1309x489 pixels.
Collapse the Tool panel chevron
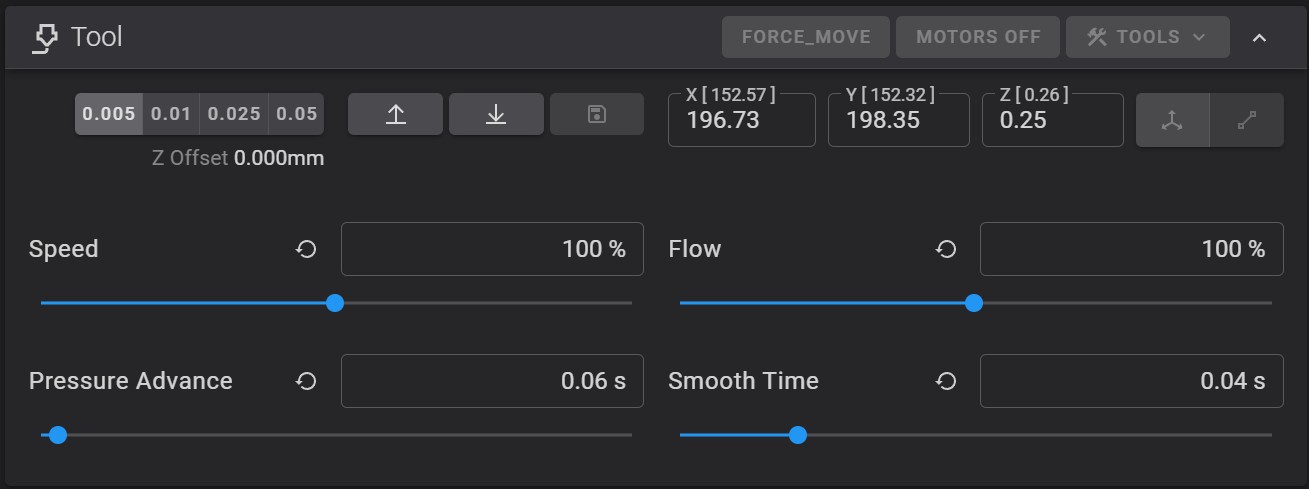point(1260,37)
